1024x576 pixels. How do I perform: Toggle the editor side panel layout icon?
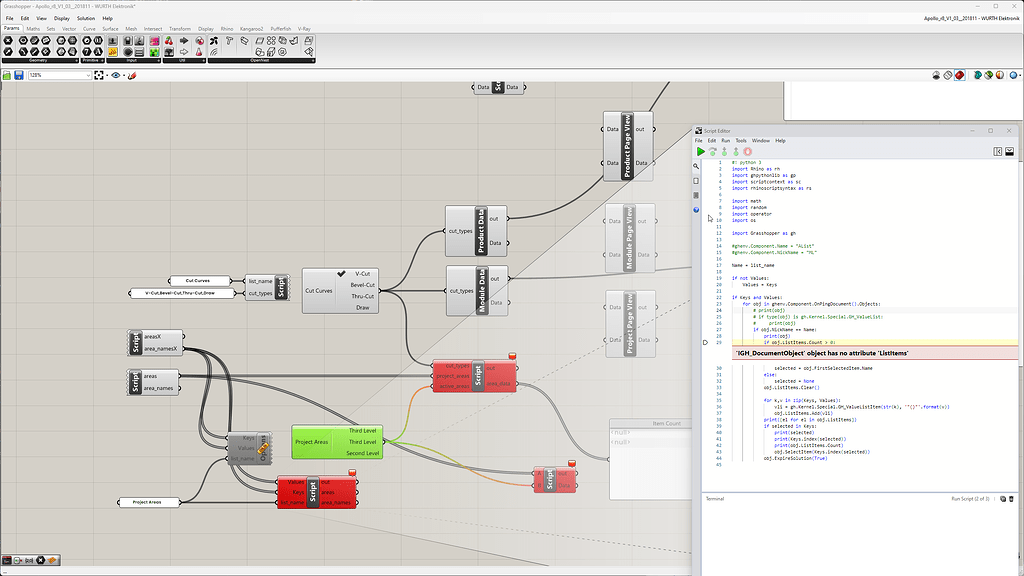pyautogui.click(x=997, y=152)
